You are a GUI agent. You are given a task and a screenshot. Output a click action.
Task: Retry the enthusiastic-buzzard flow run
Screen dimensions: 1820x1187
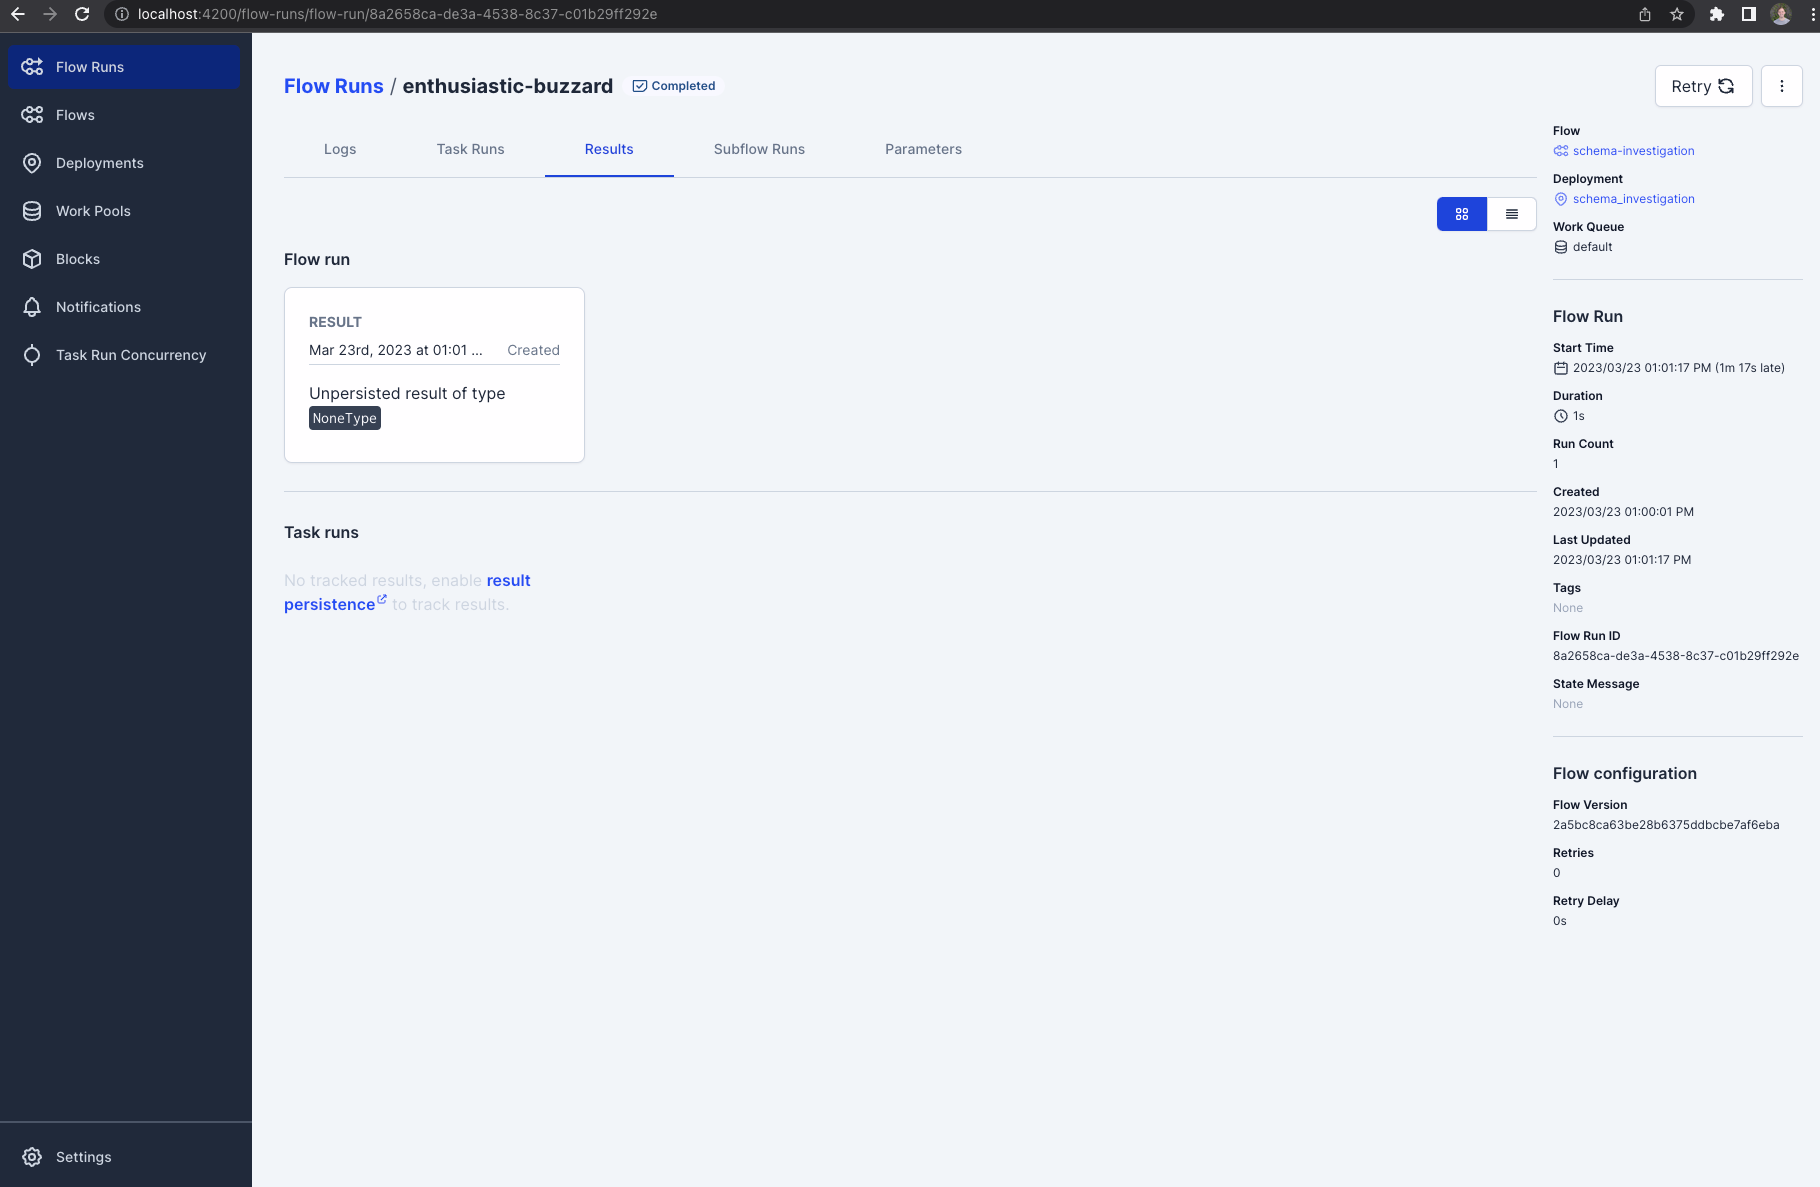point(1703,86)
